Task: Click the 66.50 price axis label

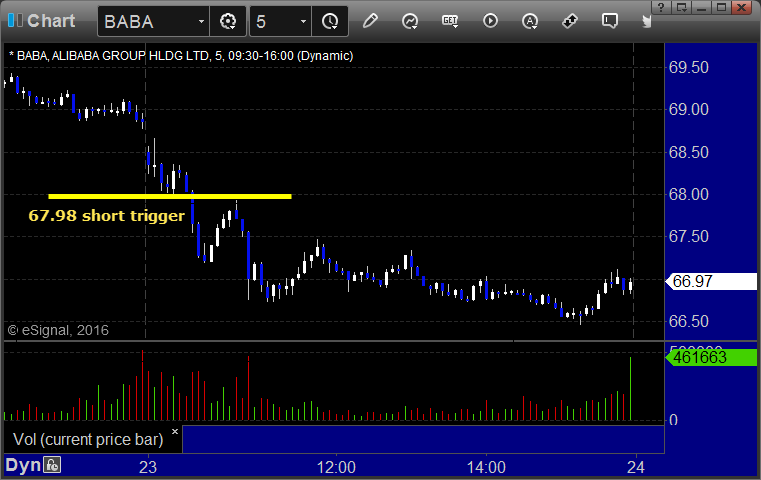Action: pos(688,321)
